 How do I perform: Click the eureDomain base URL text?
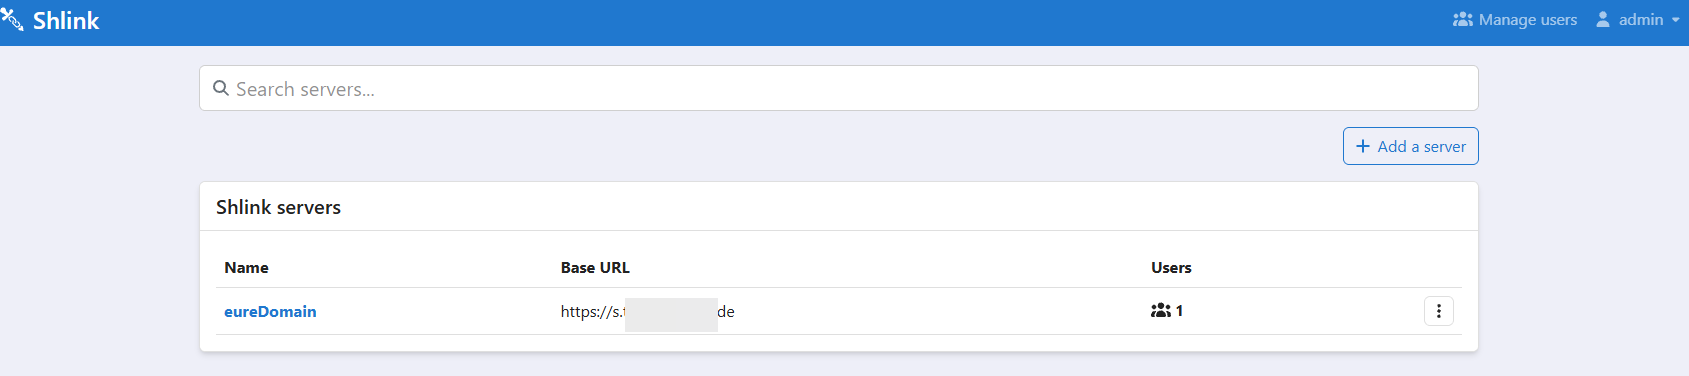click(x=647, y=312)
